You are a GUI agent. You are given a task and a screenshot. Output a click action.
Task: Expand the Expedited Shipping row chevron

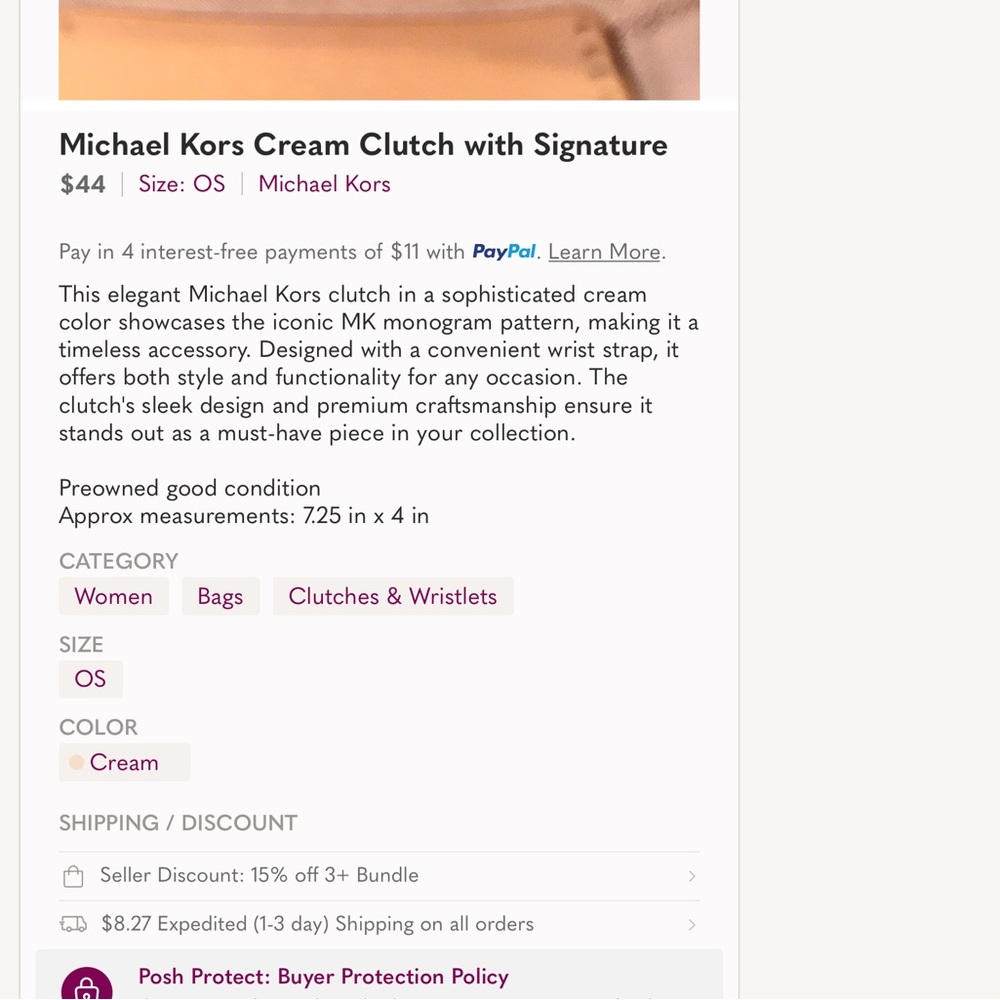(692, 925)
